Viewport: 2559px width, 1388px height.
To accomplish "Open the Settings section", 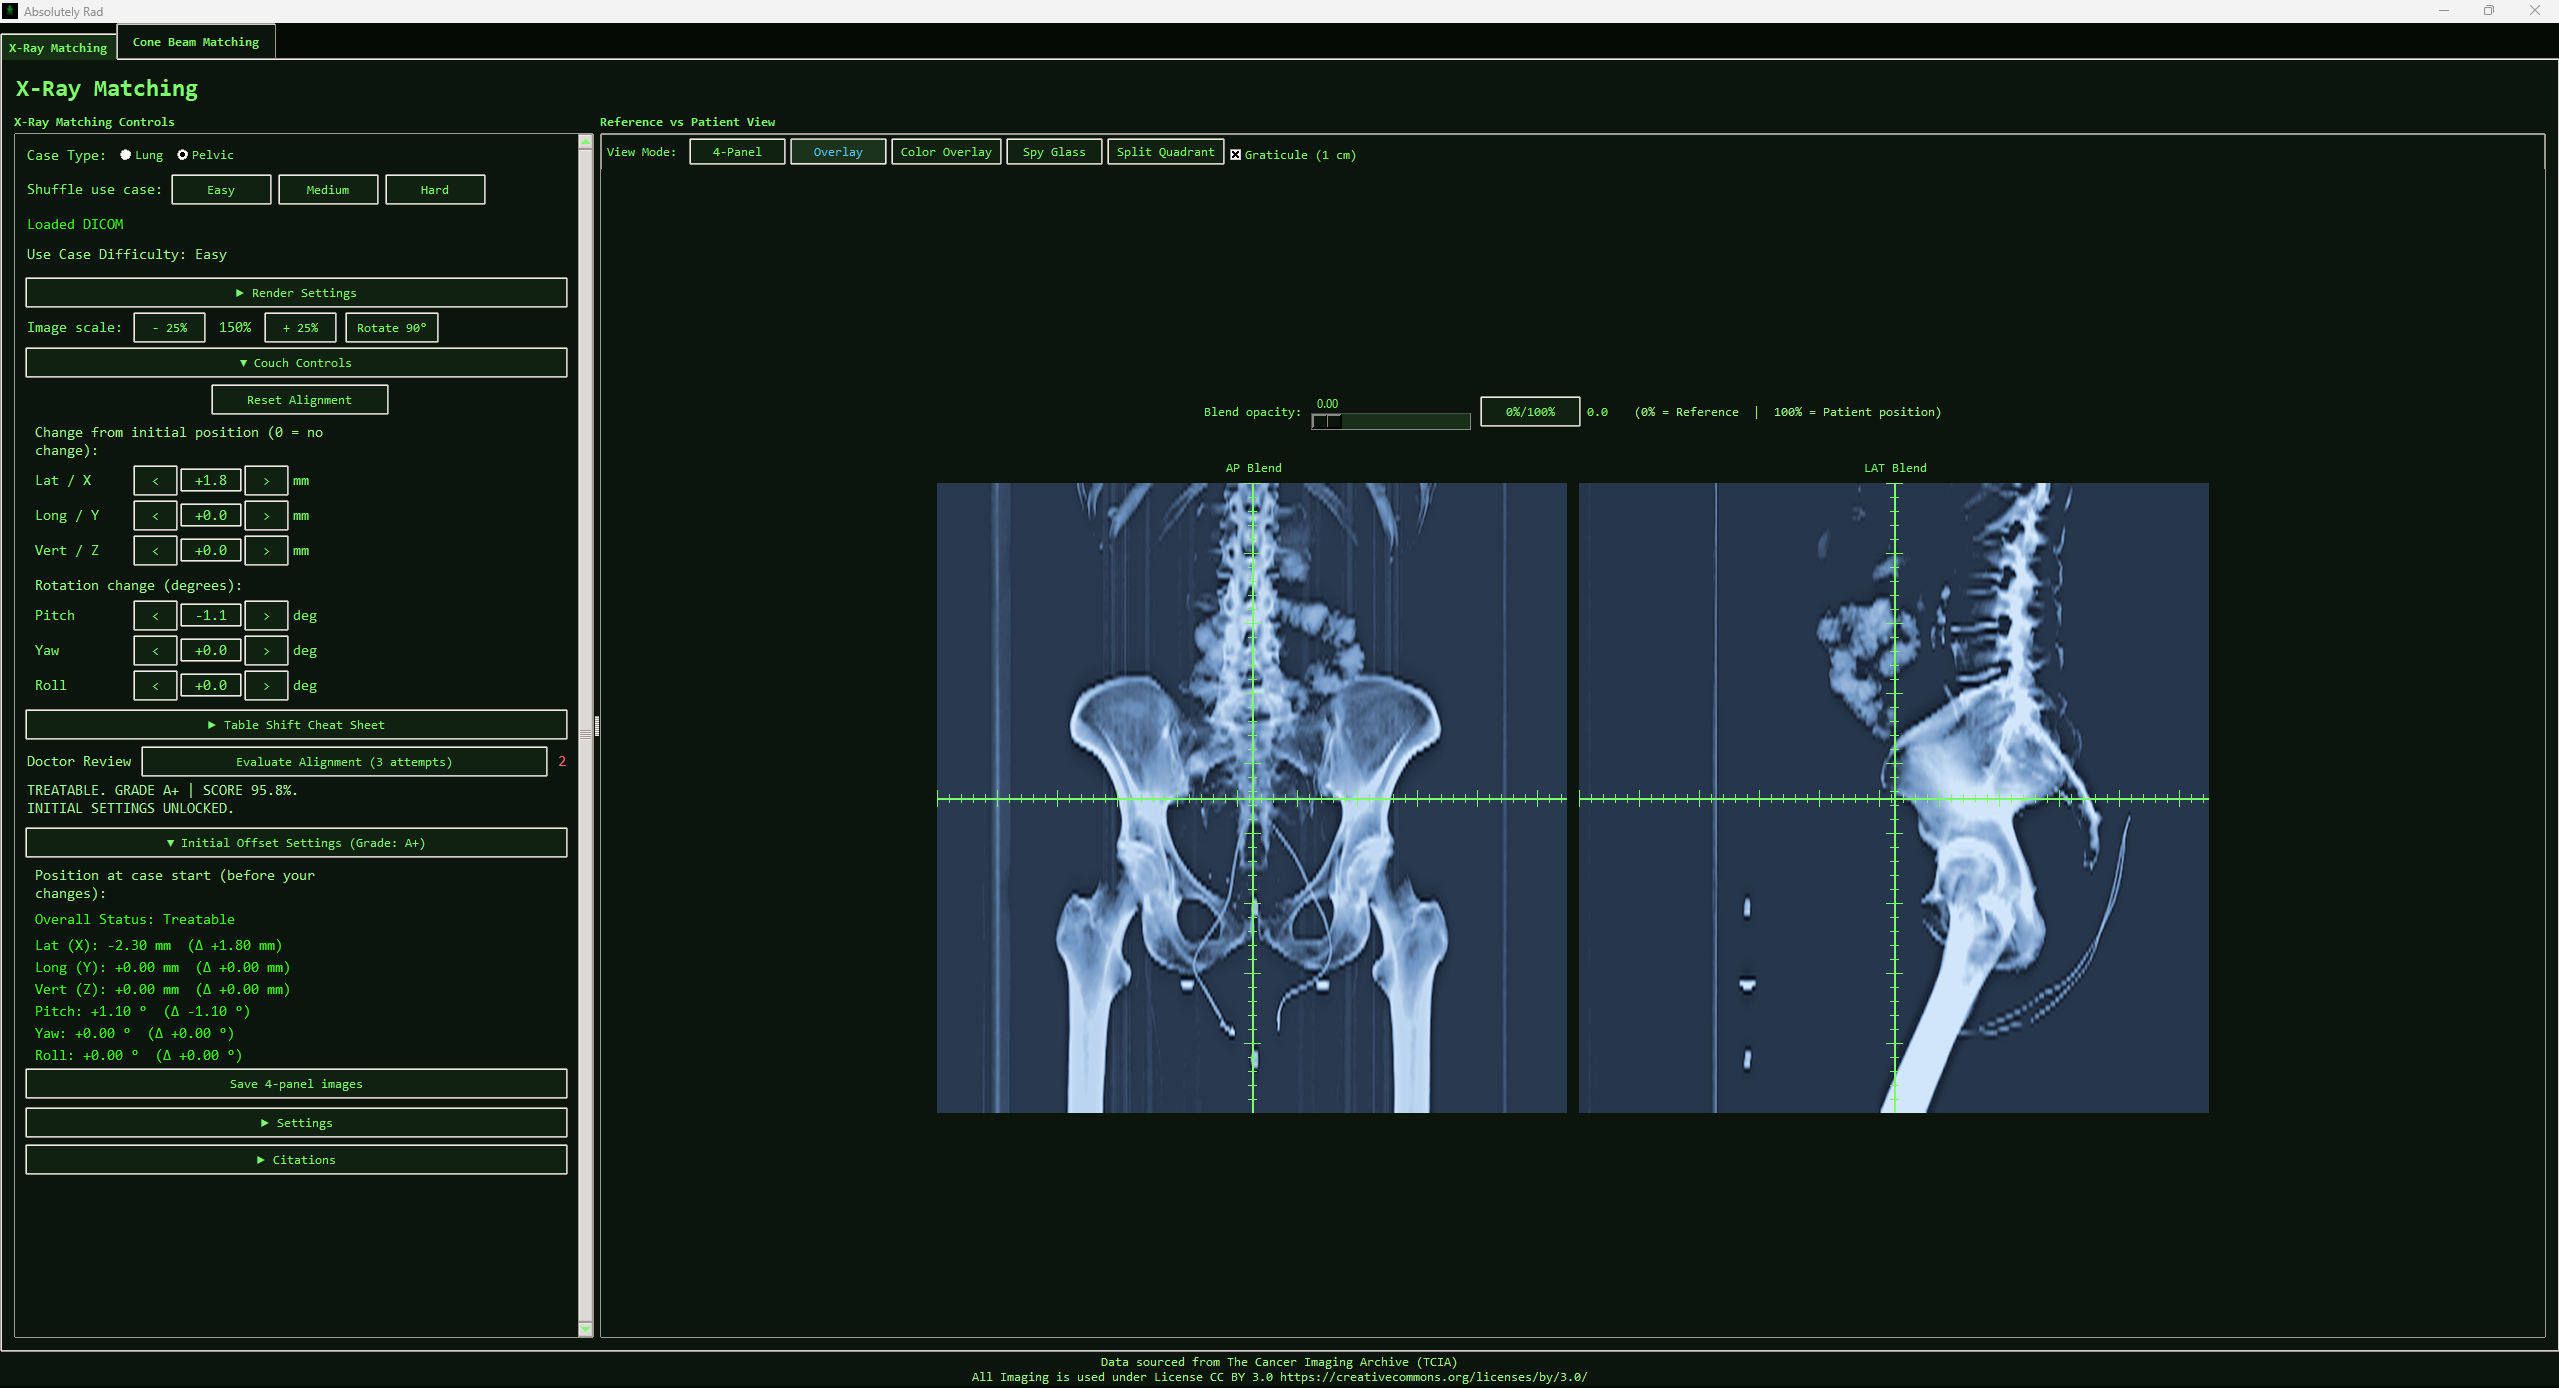I will 296,1122.
